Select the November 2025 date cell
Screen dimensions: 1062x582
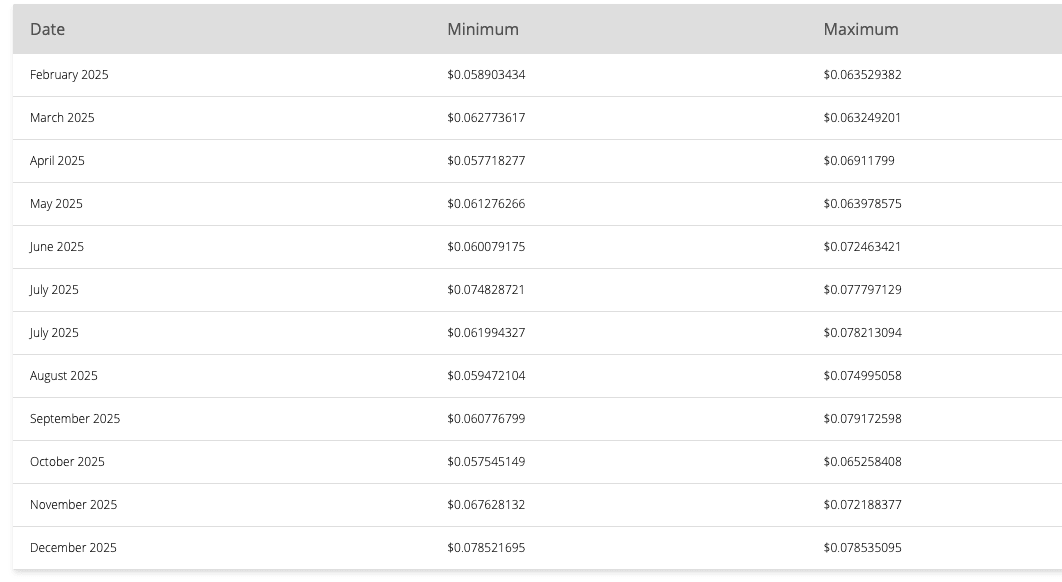tap(73, 505)
